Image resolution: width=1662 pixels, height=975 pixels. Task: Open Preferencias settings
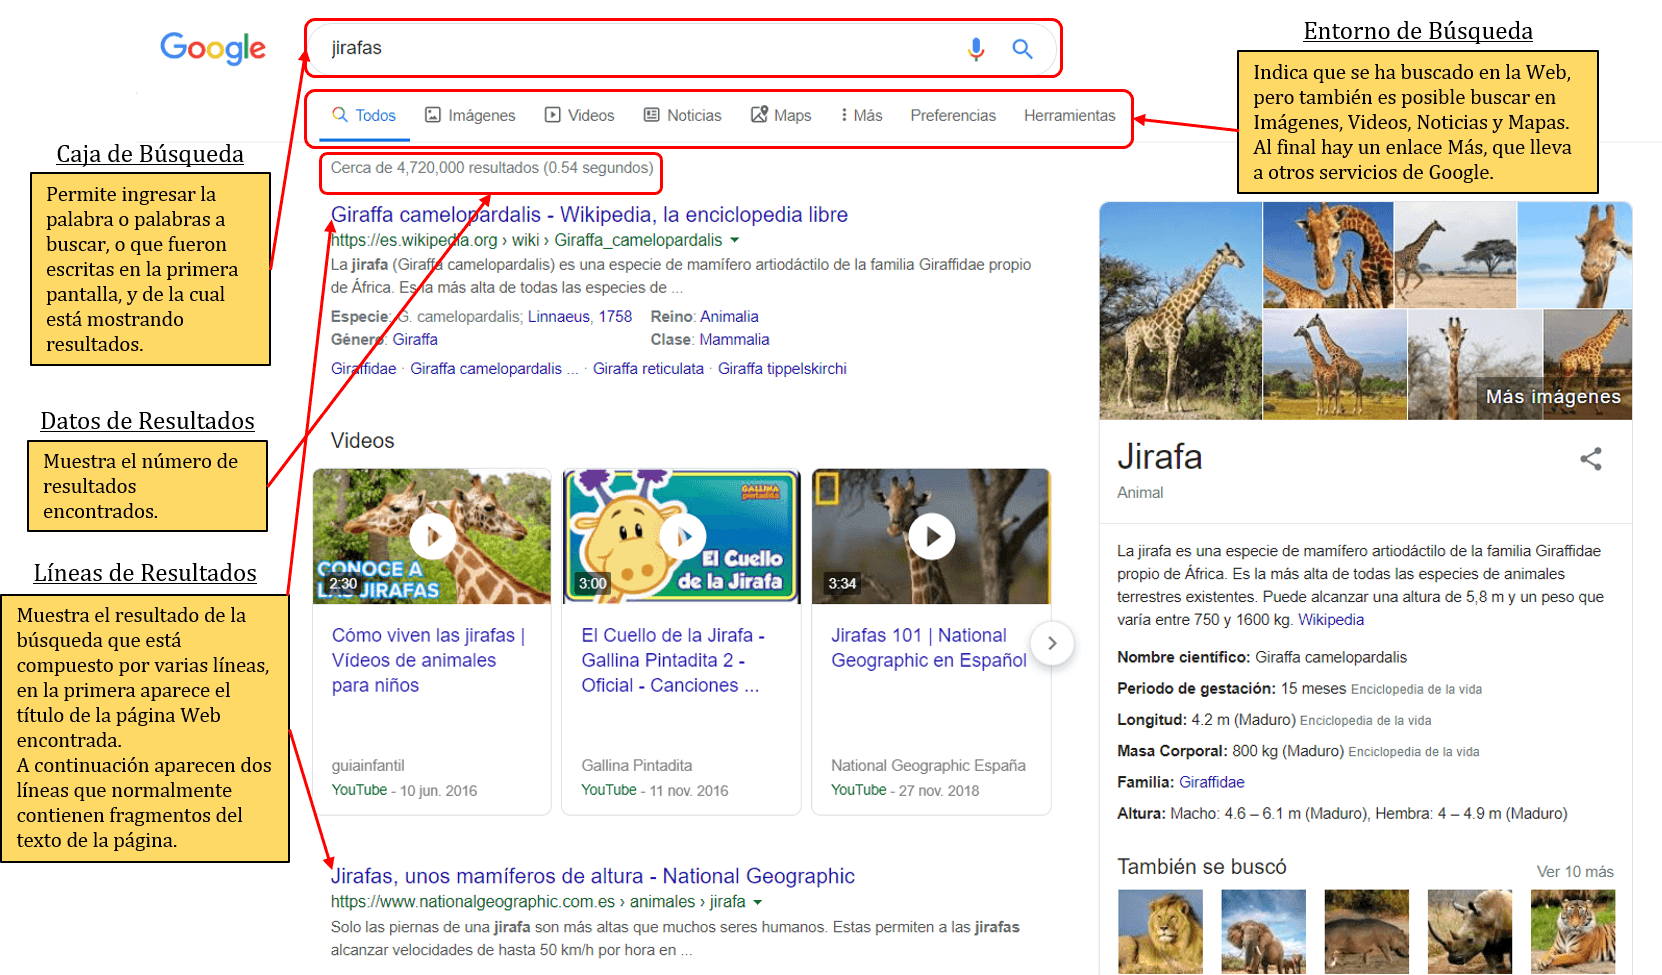click(953, 115)
